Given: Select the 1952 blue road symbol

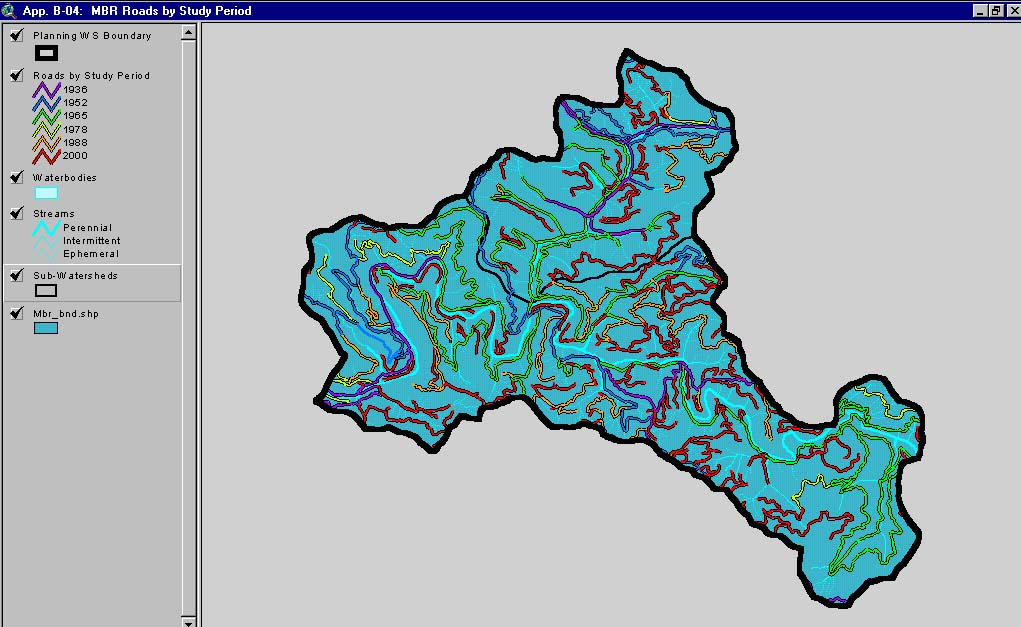Looking at the screenshot, I should pyautogui.click(x=46, y=103).
